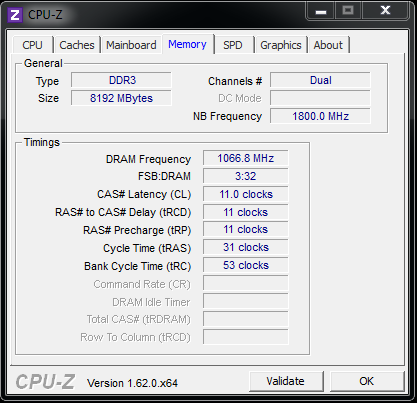Click the 8192 MBytes size field

click(121, 98)
